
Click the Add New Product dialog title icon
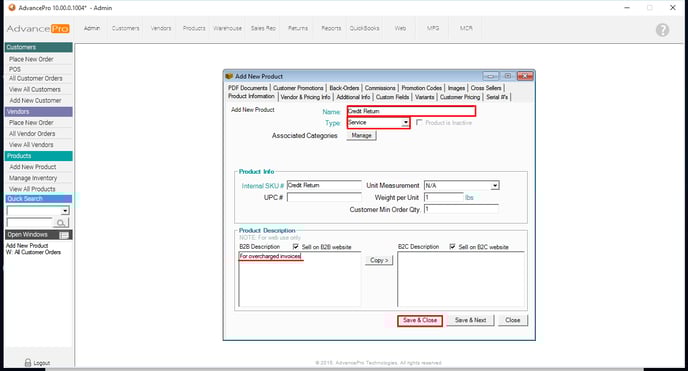click(229, 76)
